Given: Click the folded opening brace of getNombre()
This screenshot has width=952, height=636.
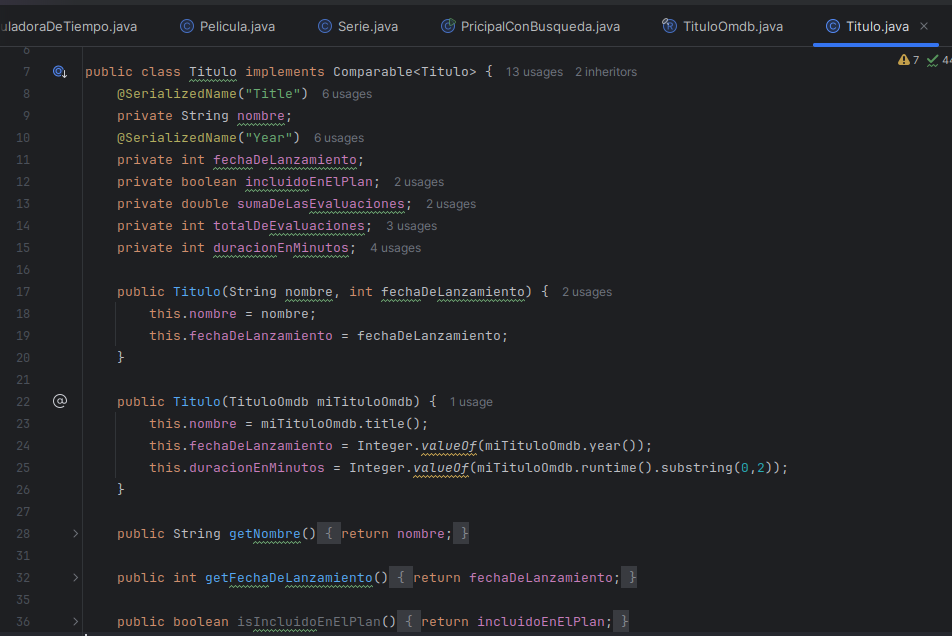Looking at the screenshot, I should pos(328,533).
